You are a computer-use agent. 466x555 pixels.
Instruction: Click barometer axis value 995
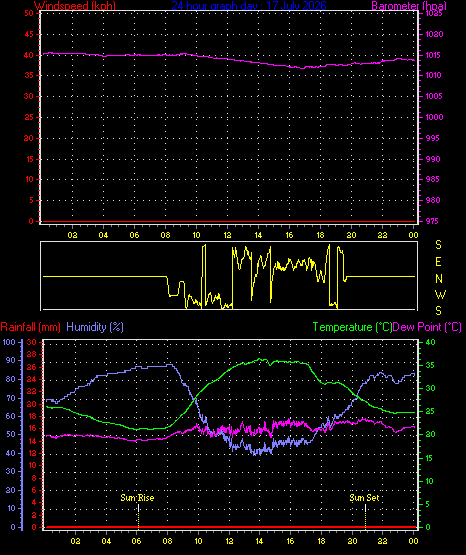433,138
